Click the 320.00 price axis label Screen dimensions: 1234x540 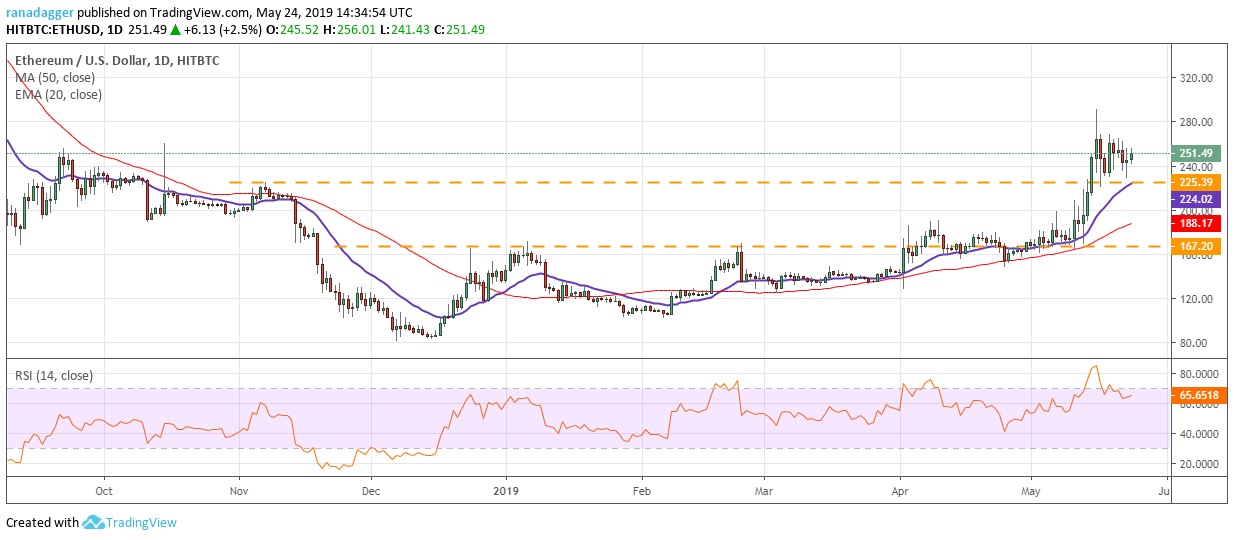[1197, 78]
